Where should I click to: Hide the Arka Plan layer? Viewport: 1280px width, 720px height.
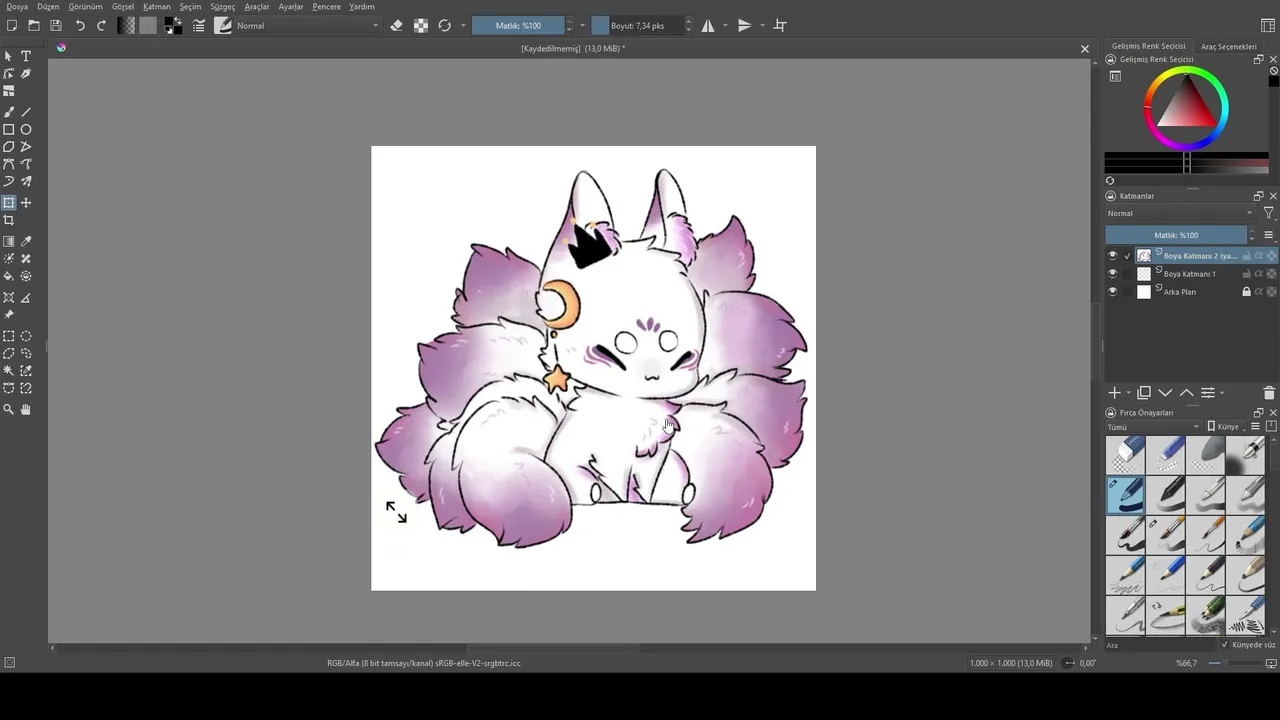(1112, 292)
